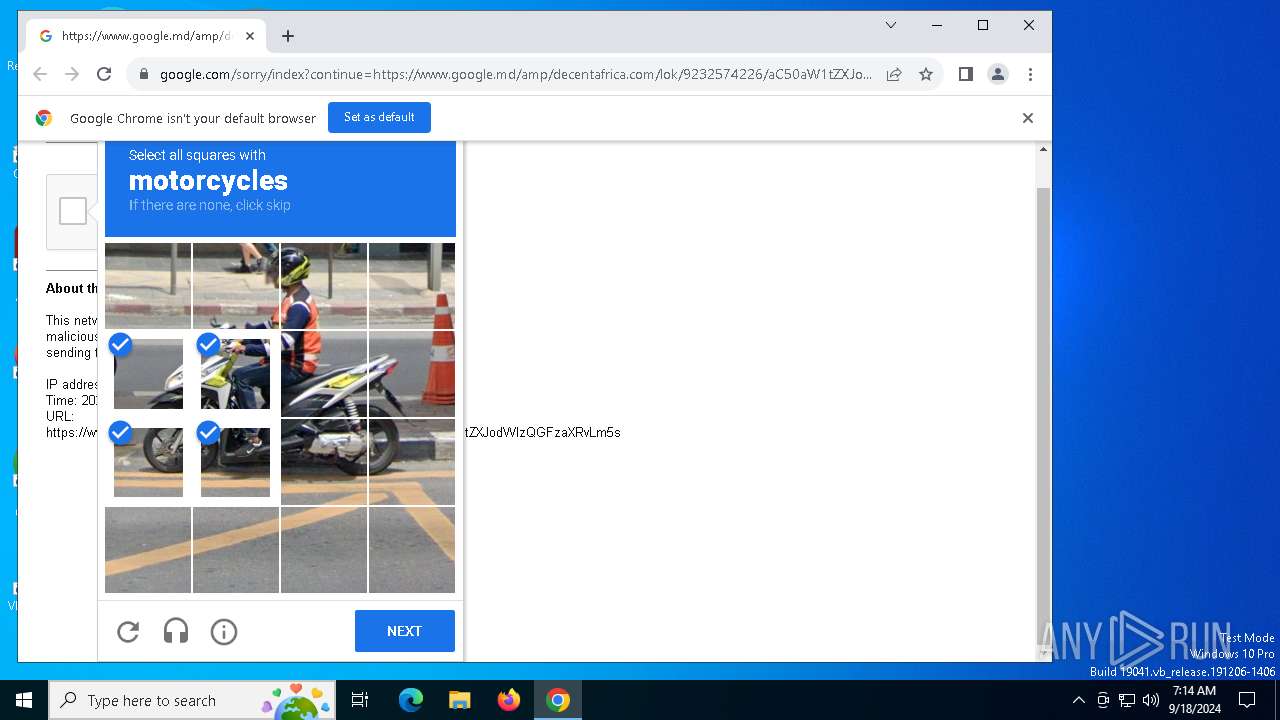Deselect the checked tile showing empty road

[148, 374]
